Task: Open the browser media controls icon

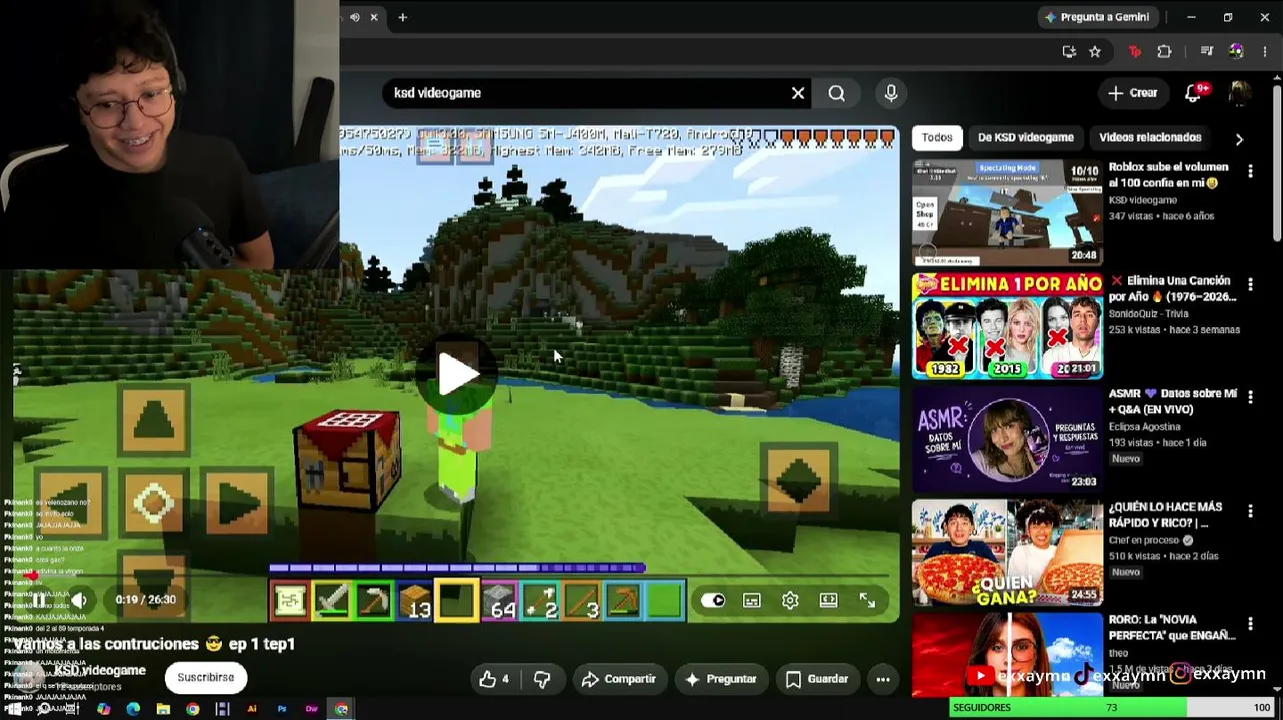Action: [1207, 52]
